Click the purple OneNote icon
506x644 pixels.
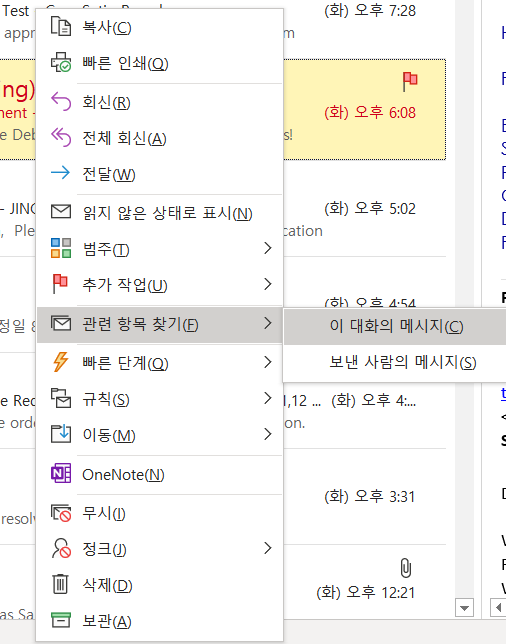[x=61, y=474]
